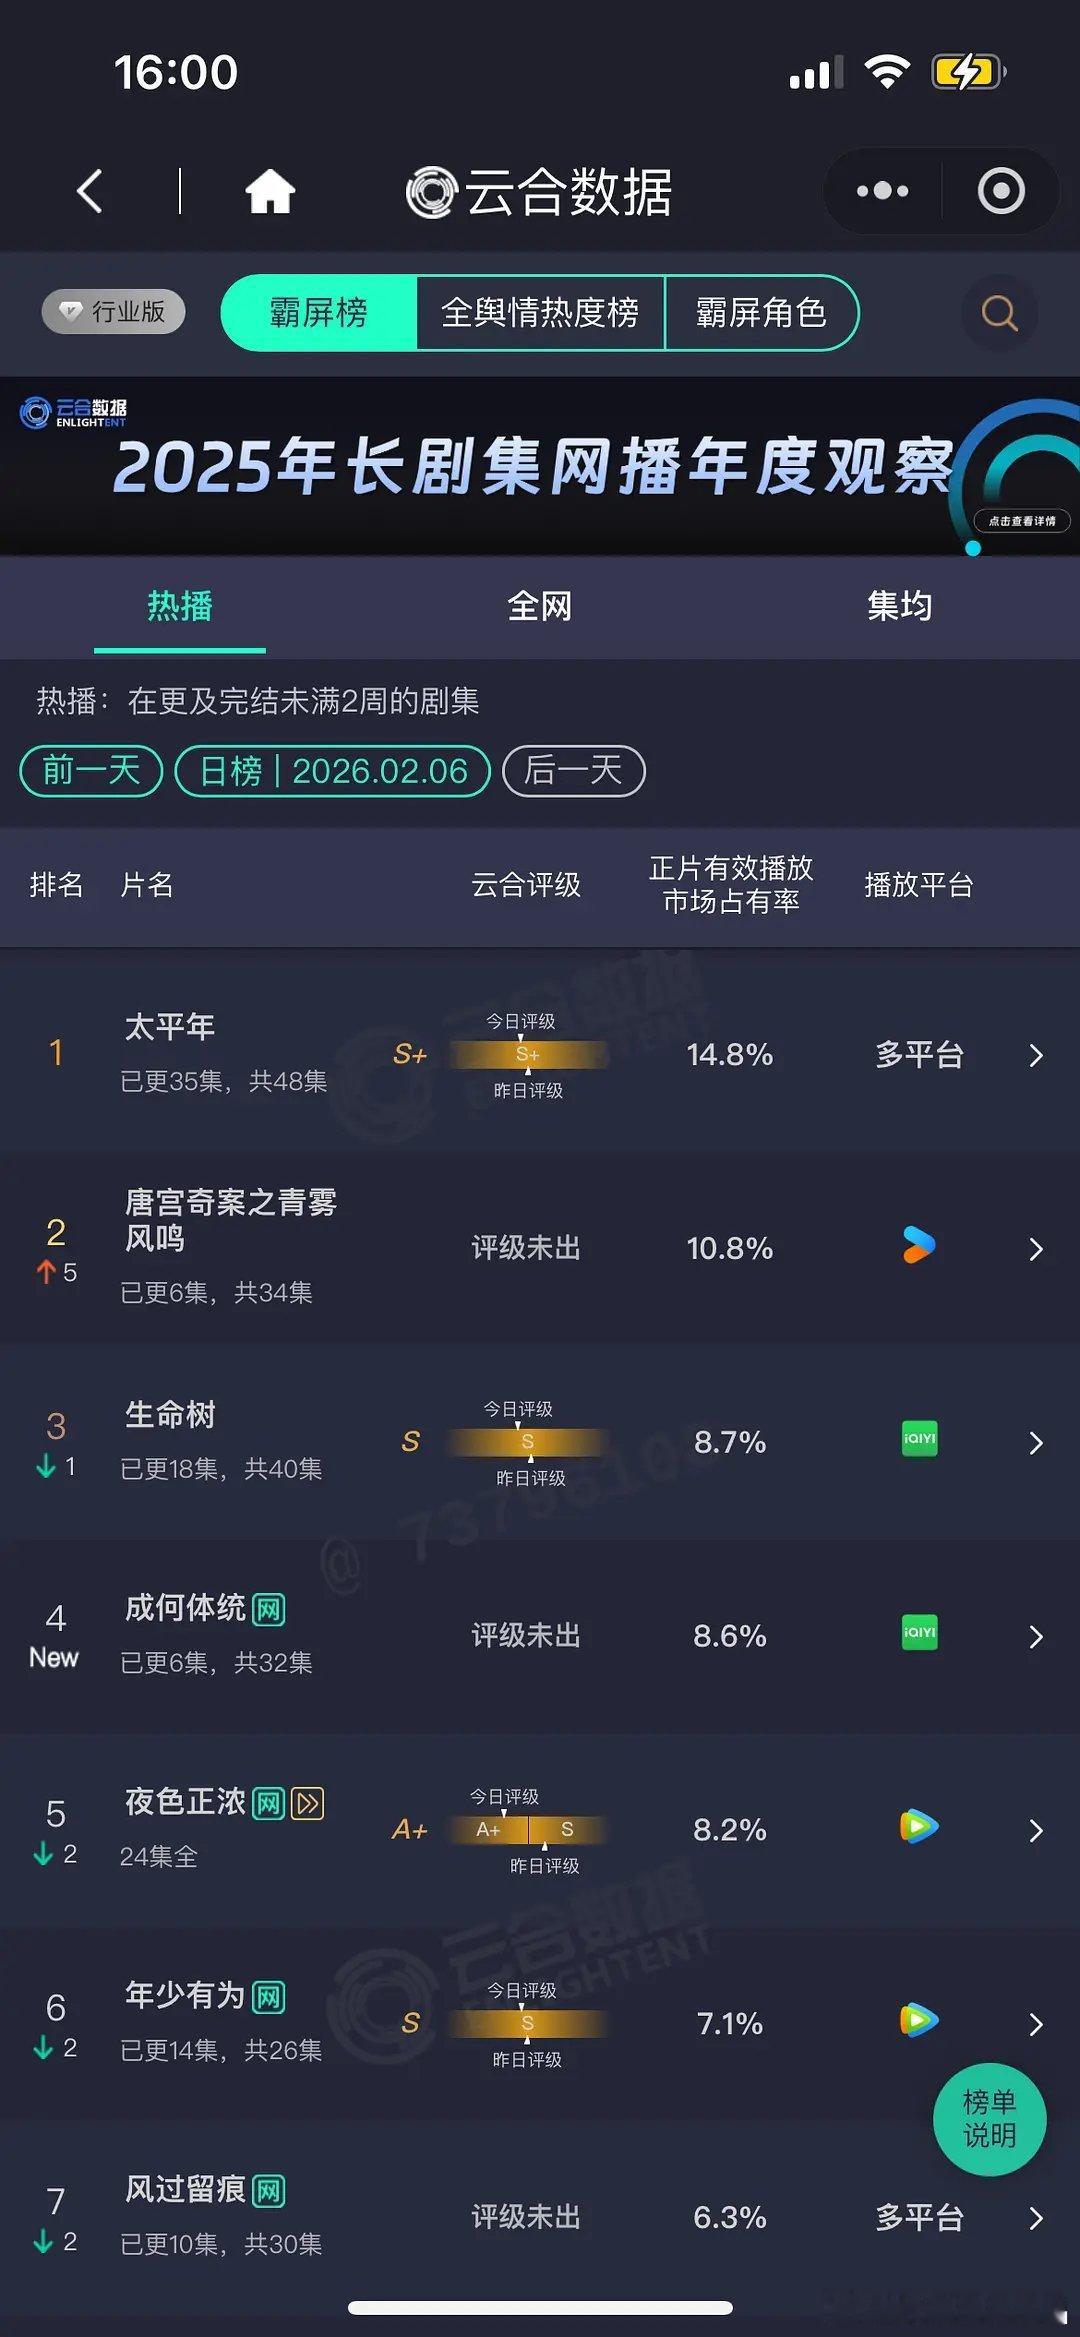Image resolution: width=1080 pixels, height=2337 pixels.
Task: Open the 霸屏角色 tab
Action: 762,313
